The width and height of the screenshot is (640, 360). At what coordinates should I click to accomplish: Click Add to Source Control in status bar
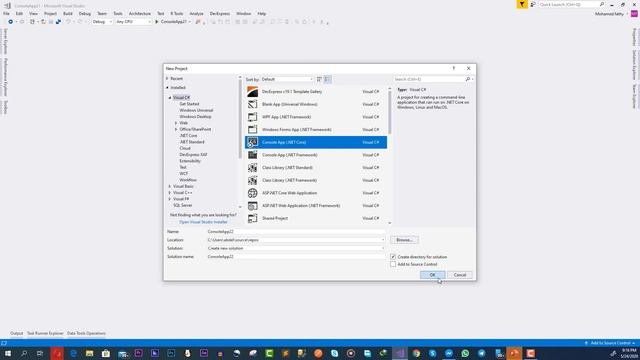pyautogui.click(x=610, y=343)
